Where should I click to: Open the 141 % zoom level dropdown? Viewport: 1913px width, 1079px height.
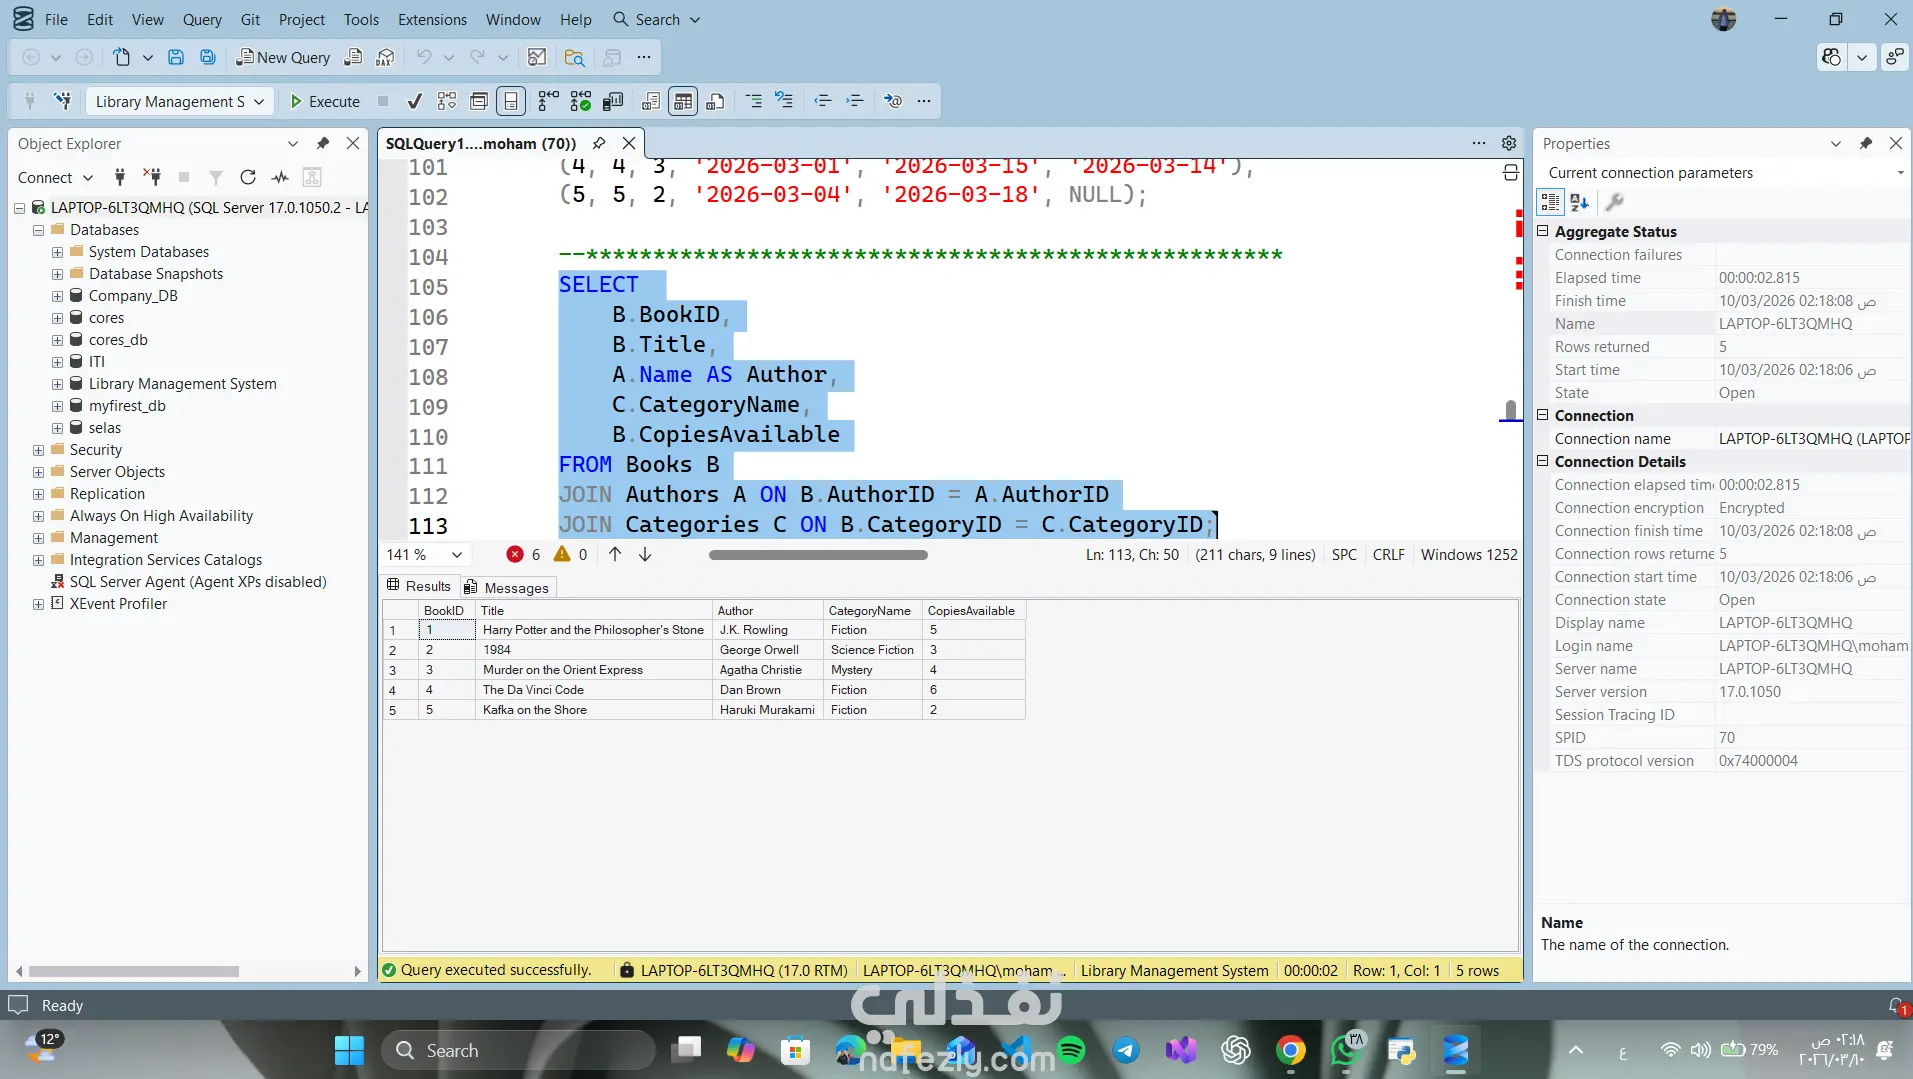(x=456, y=555)
